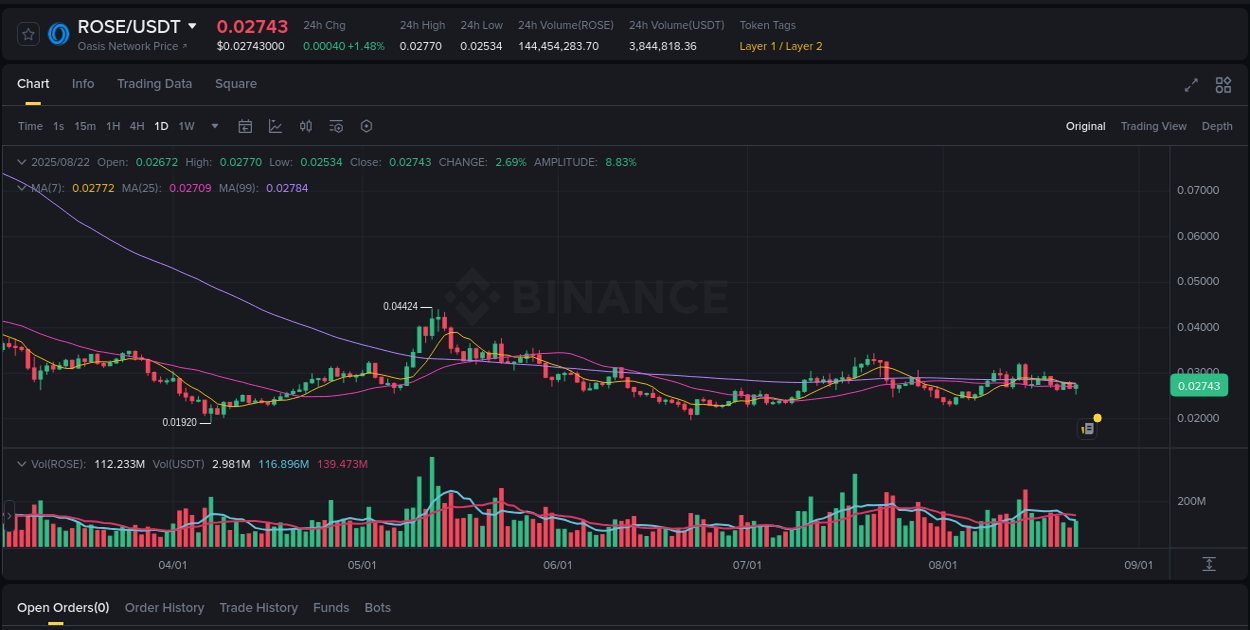Screen dimensions: 1250x630
Task: Open the OHLC comparison candle icon
Action: (306, 126)
